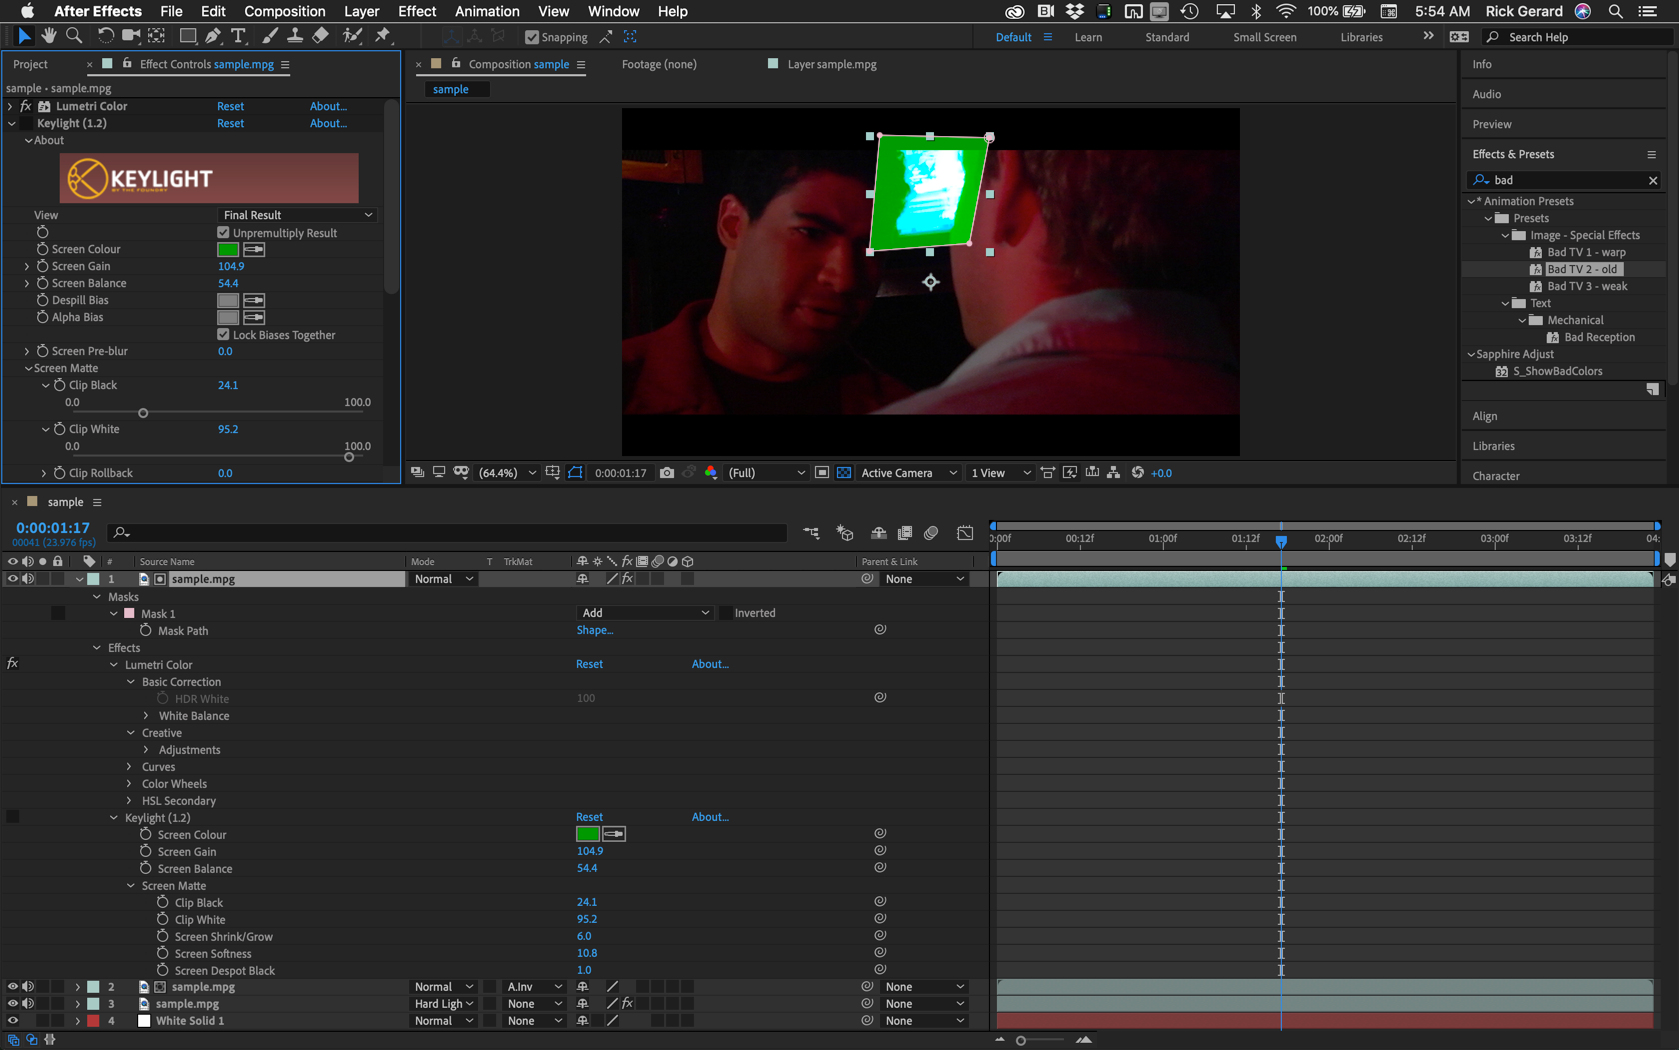Click About link next to Lumetri Color
Screen dimensions: 1679x1050
pyautogui.click(x=328, y=106)
